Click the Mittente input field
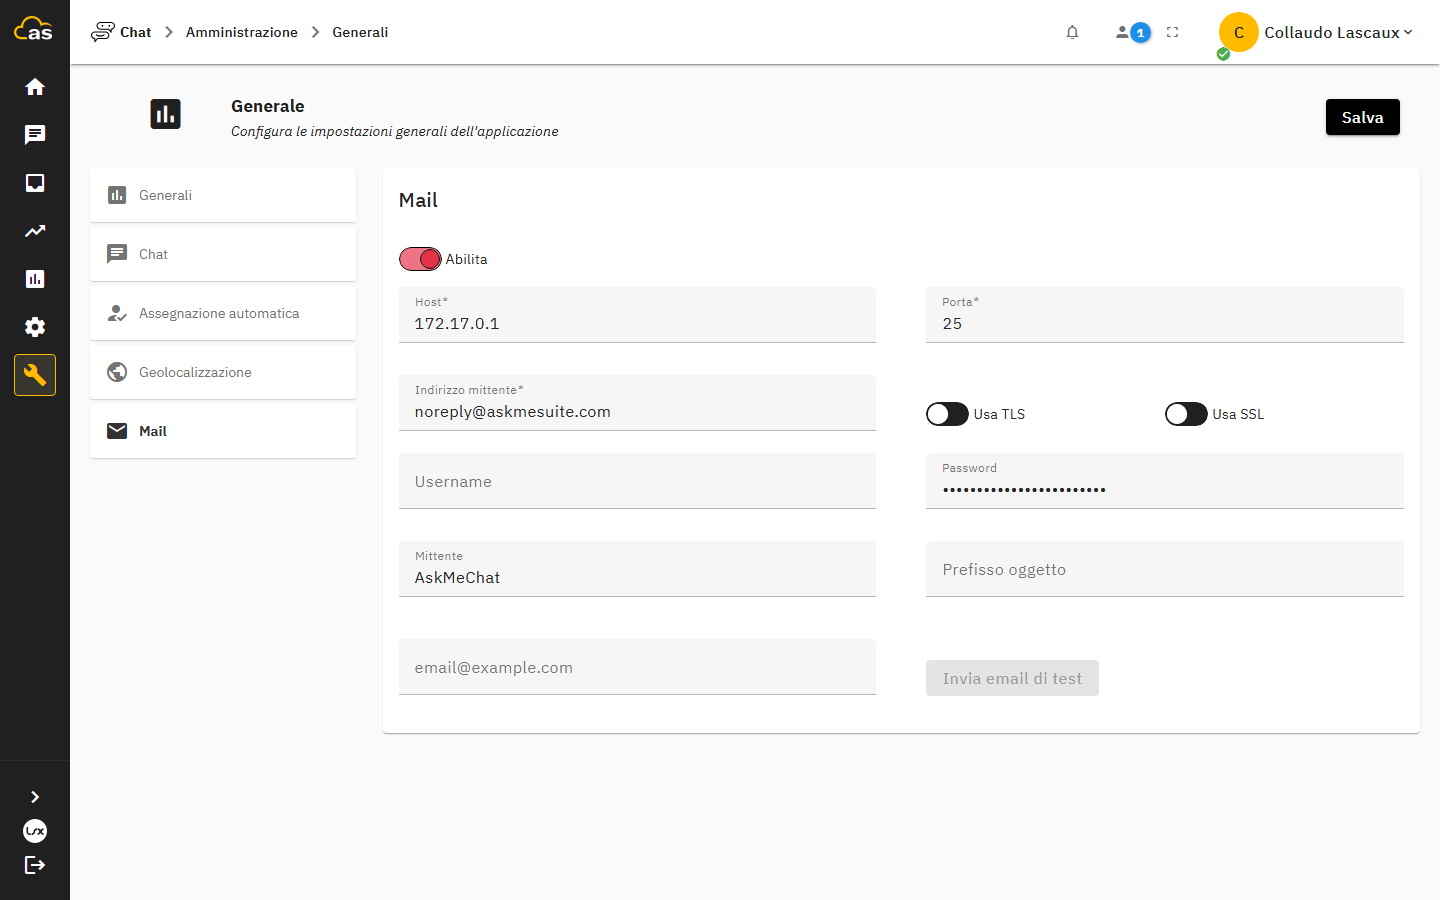 [x=637, y=569]
